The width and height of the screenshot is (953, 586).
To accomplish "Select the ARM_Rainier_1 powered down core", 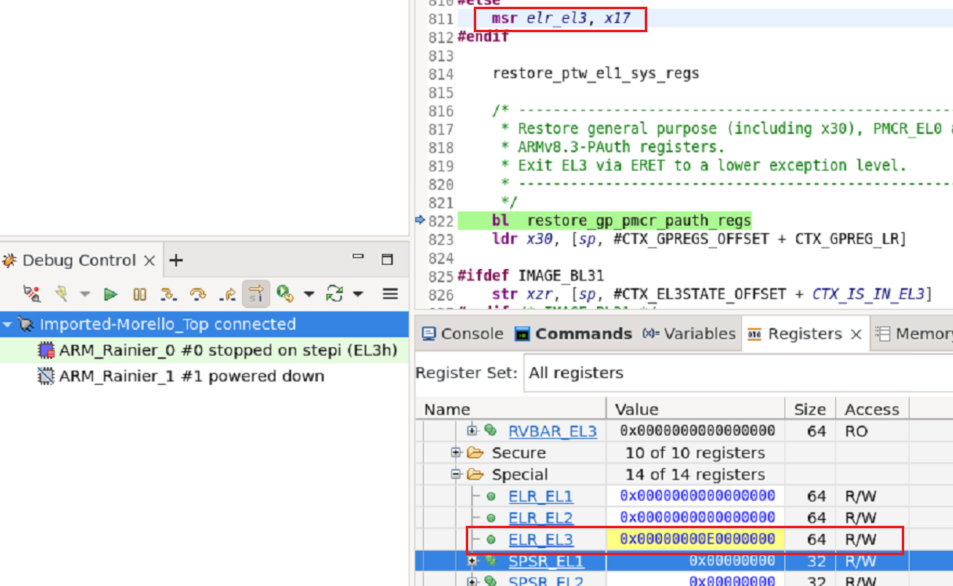I will pos(191,377).
